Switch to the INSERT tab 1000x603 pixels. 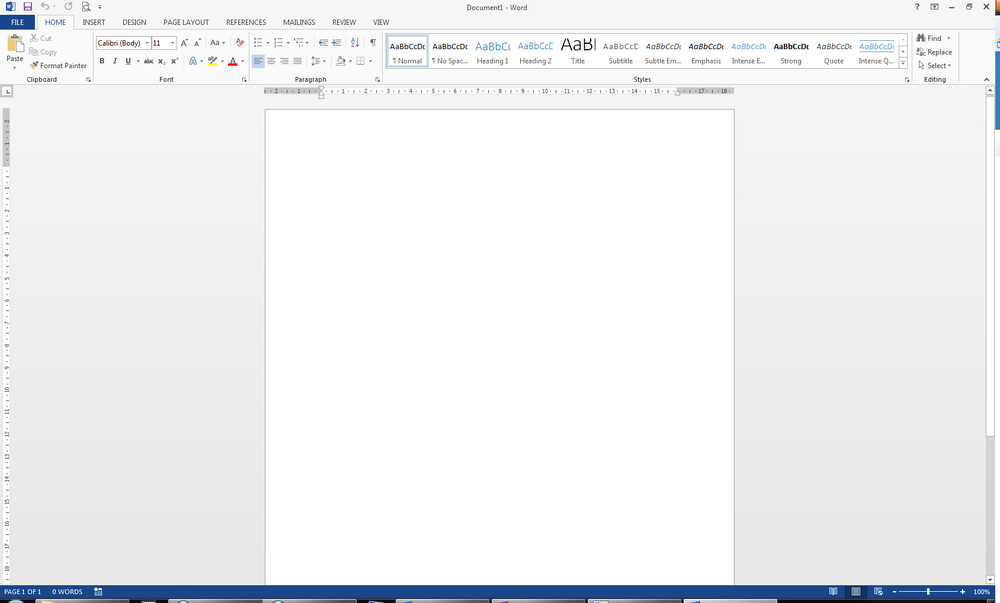94,22
